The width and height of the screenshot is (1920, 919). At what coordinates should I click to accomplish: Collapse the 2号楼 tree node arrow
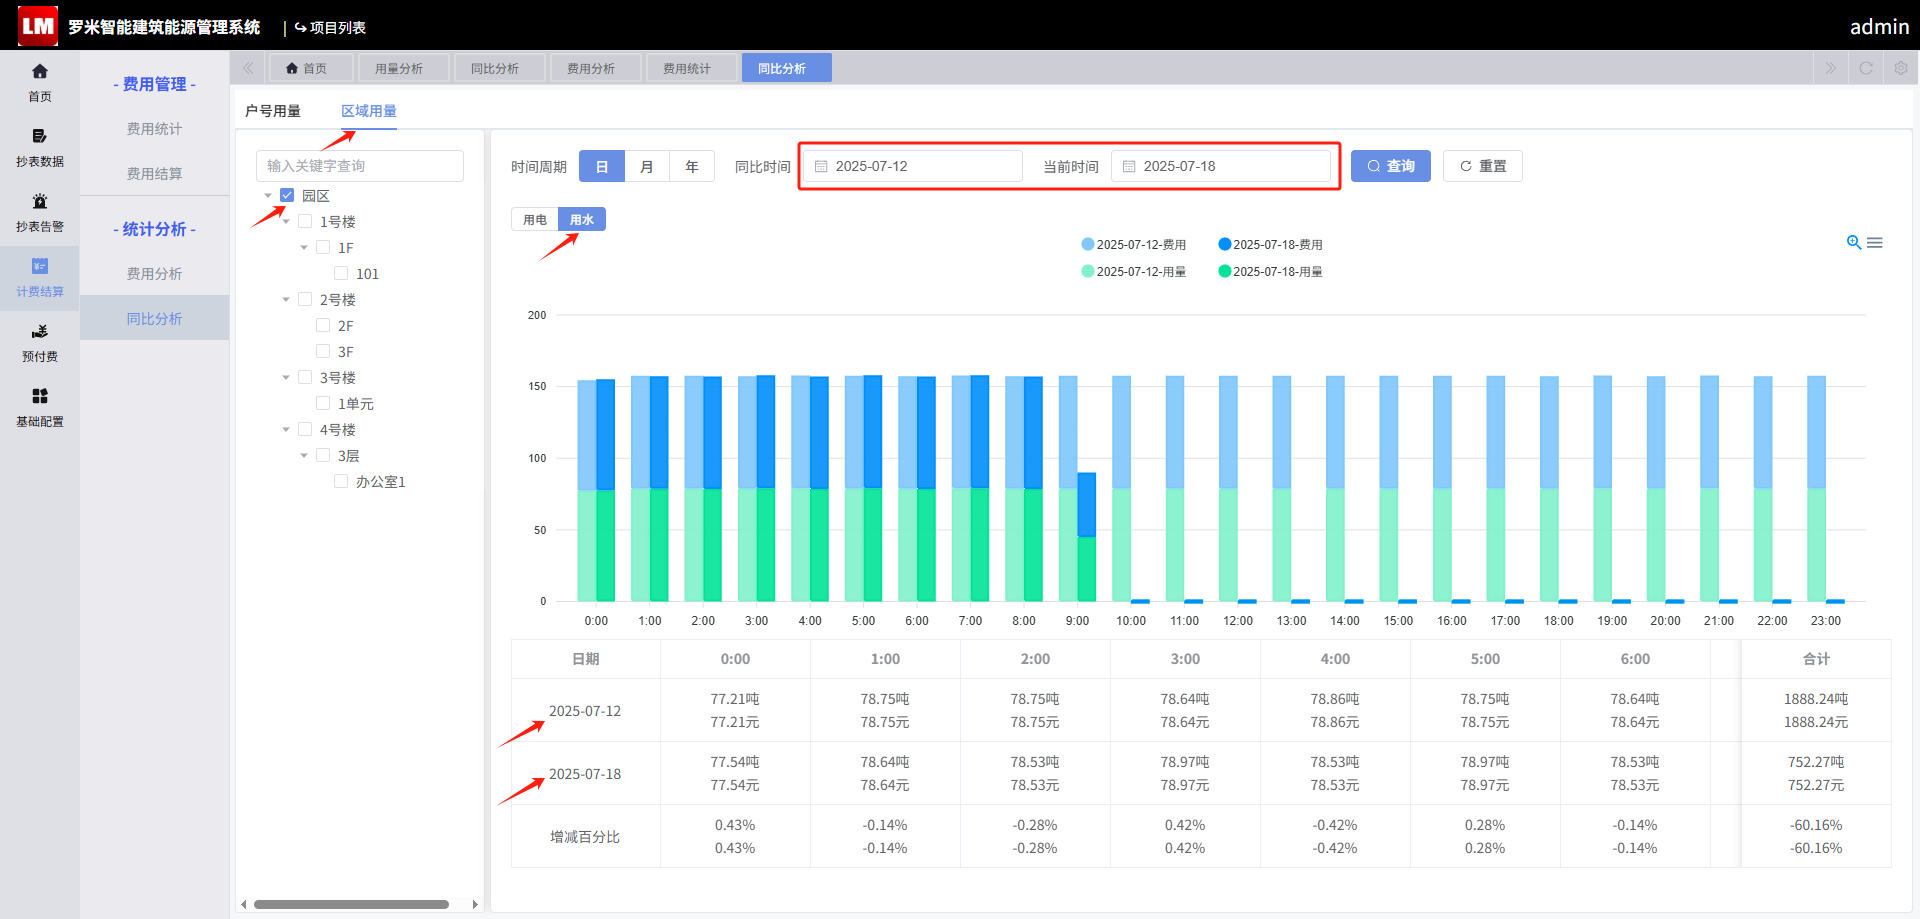pos(286,299)
